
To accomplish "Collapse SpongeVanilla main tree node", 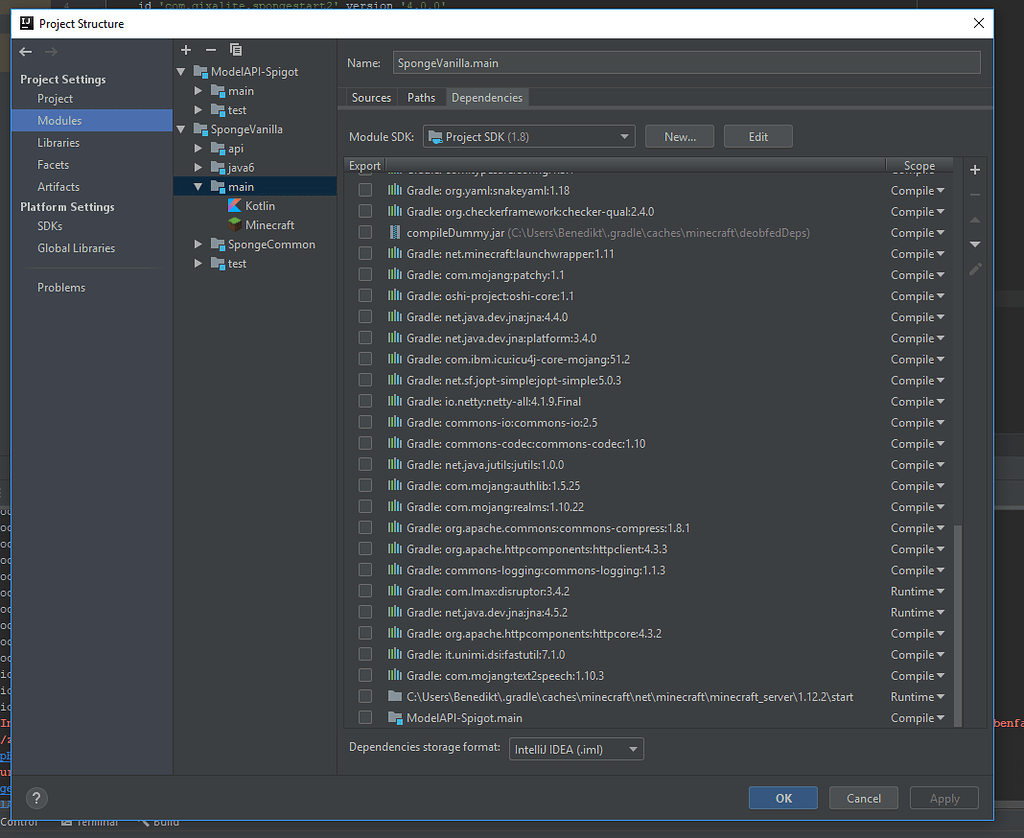I will (x=198, y=187).
